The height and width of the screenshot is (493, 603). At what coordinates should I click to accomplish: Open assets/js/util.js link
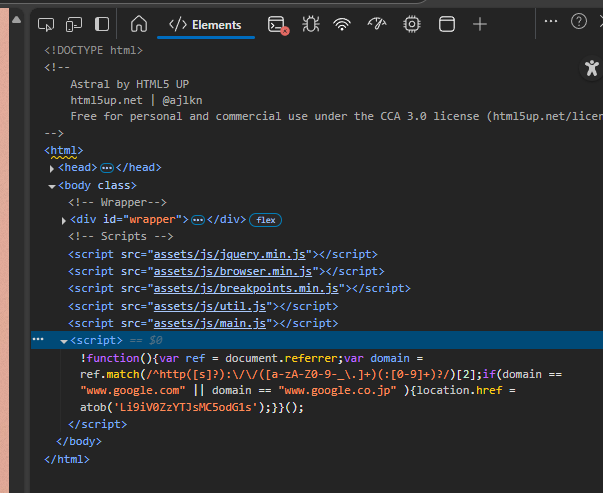210,306
